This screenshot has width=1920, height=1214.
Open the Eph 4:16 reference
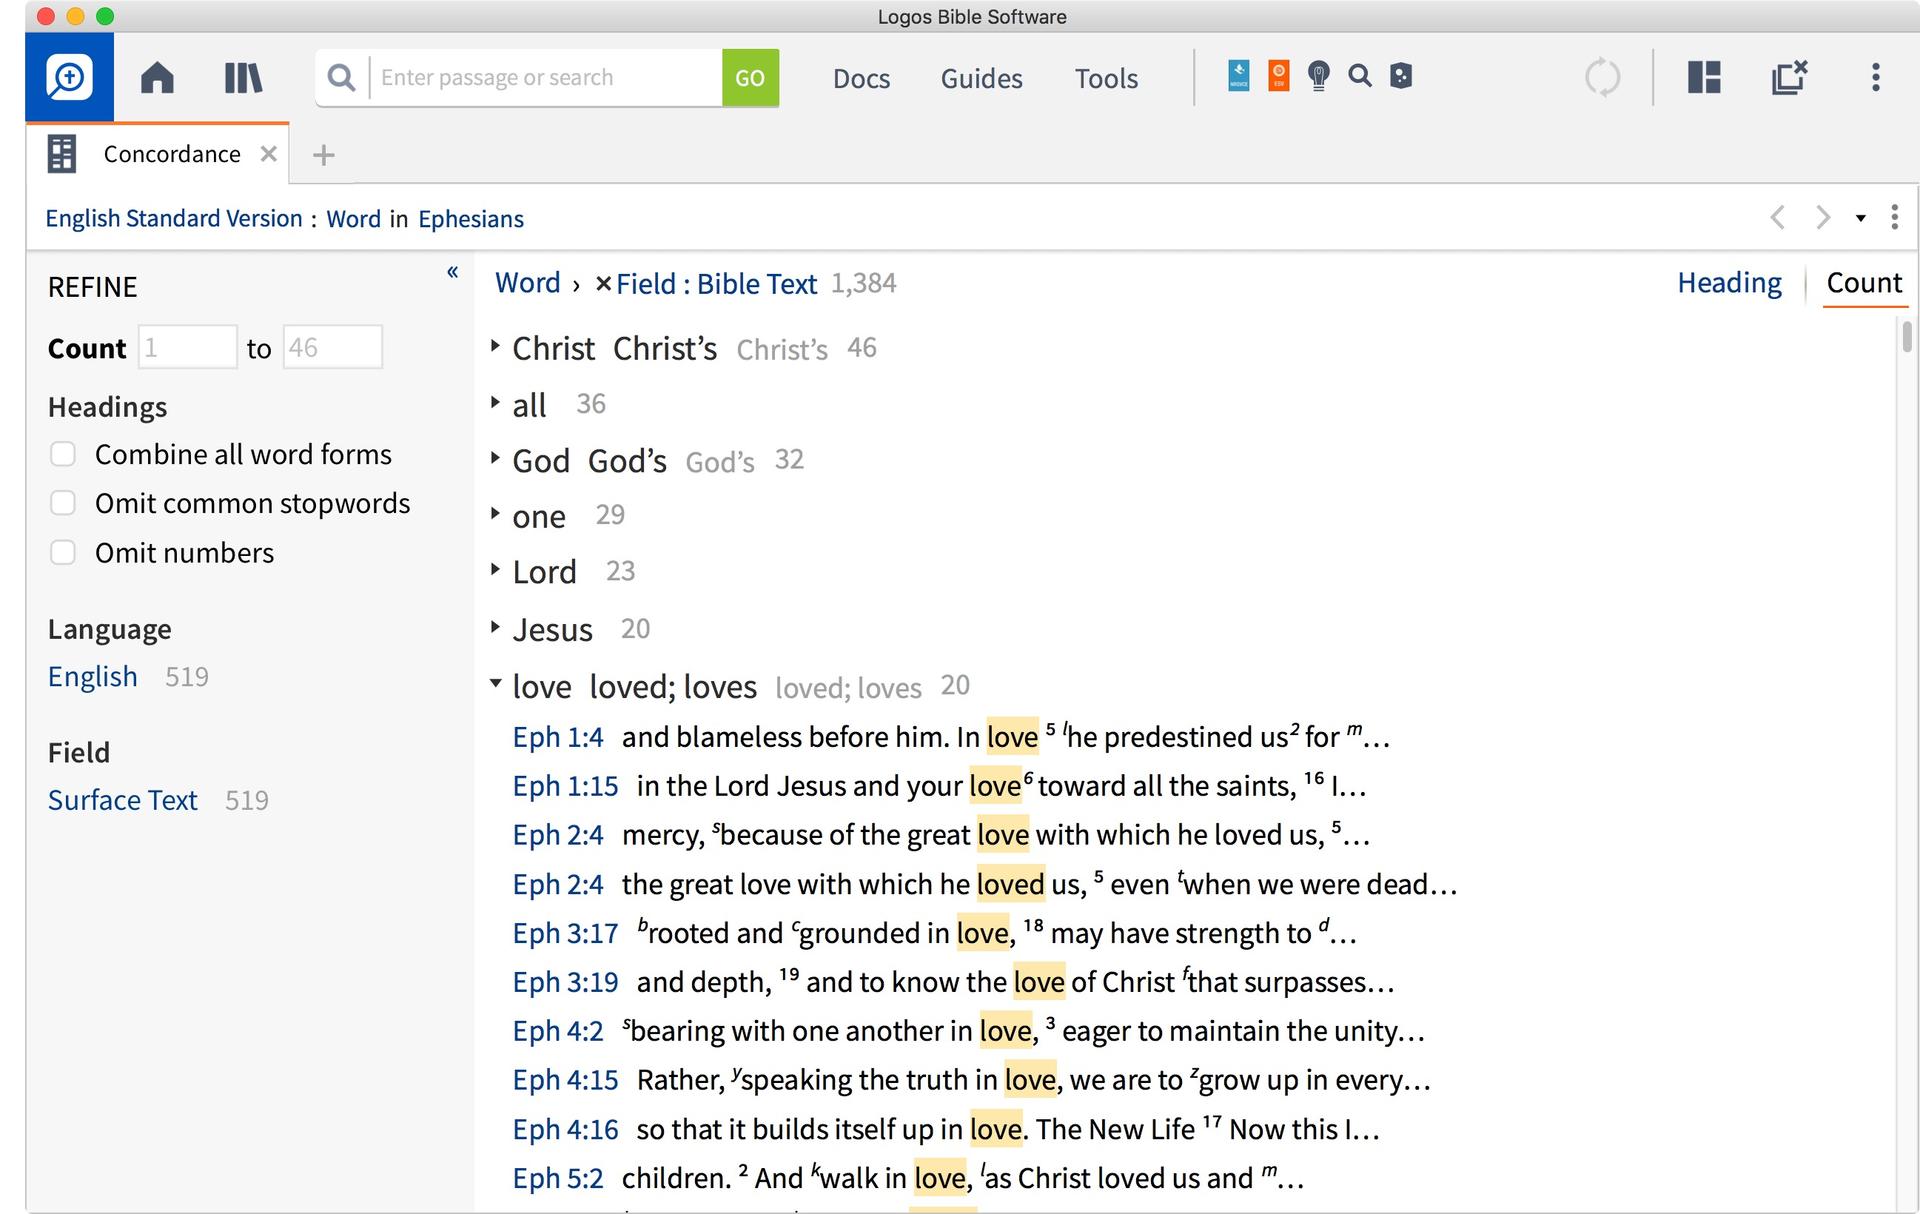point(566,1129)
